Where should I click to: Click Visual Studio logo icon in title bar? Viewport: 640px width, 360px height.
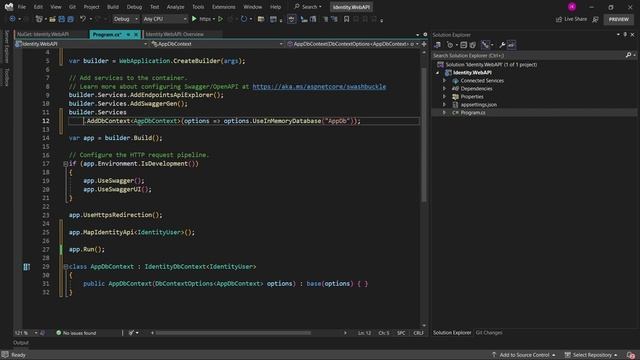click(x=9, y=7)
